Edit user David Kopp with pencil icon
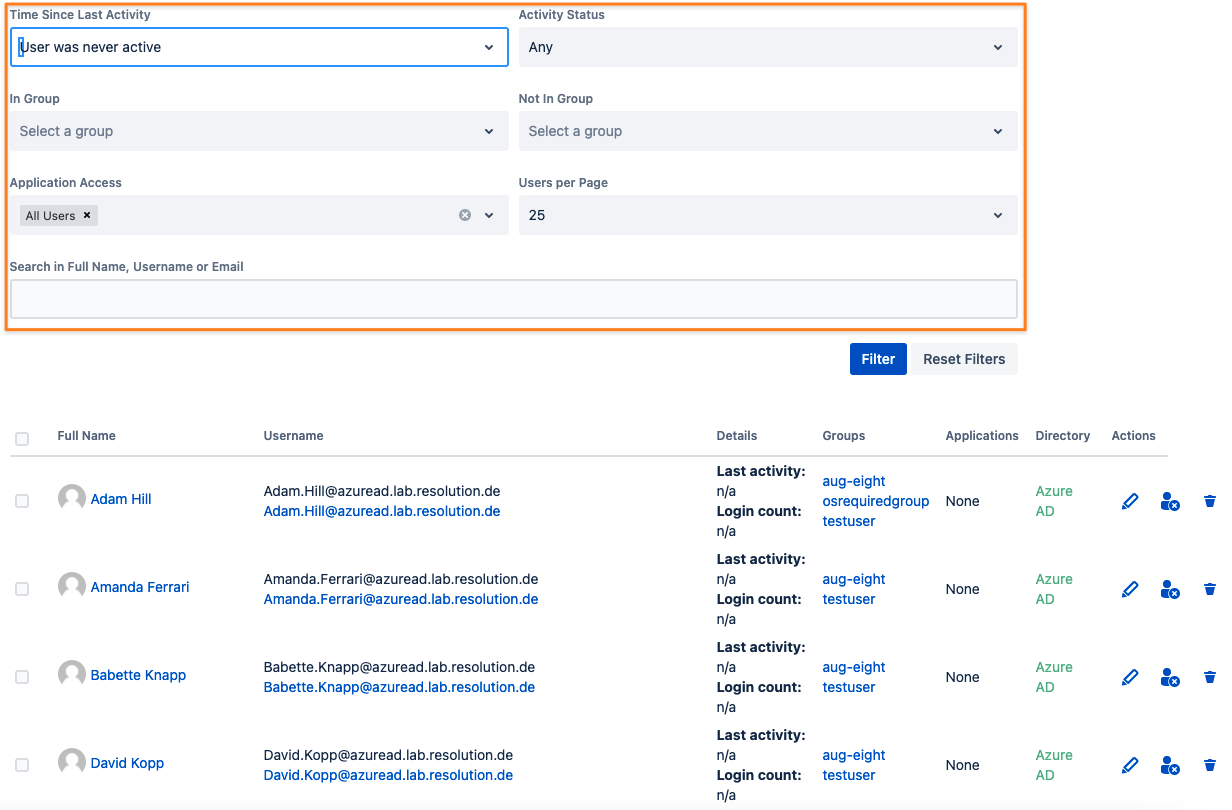Screen dimensions: 1232x810 pos(1130,765)
